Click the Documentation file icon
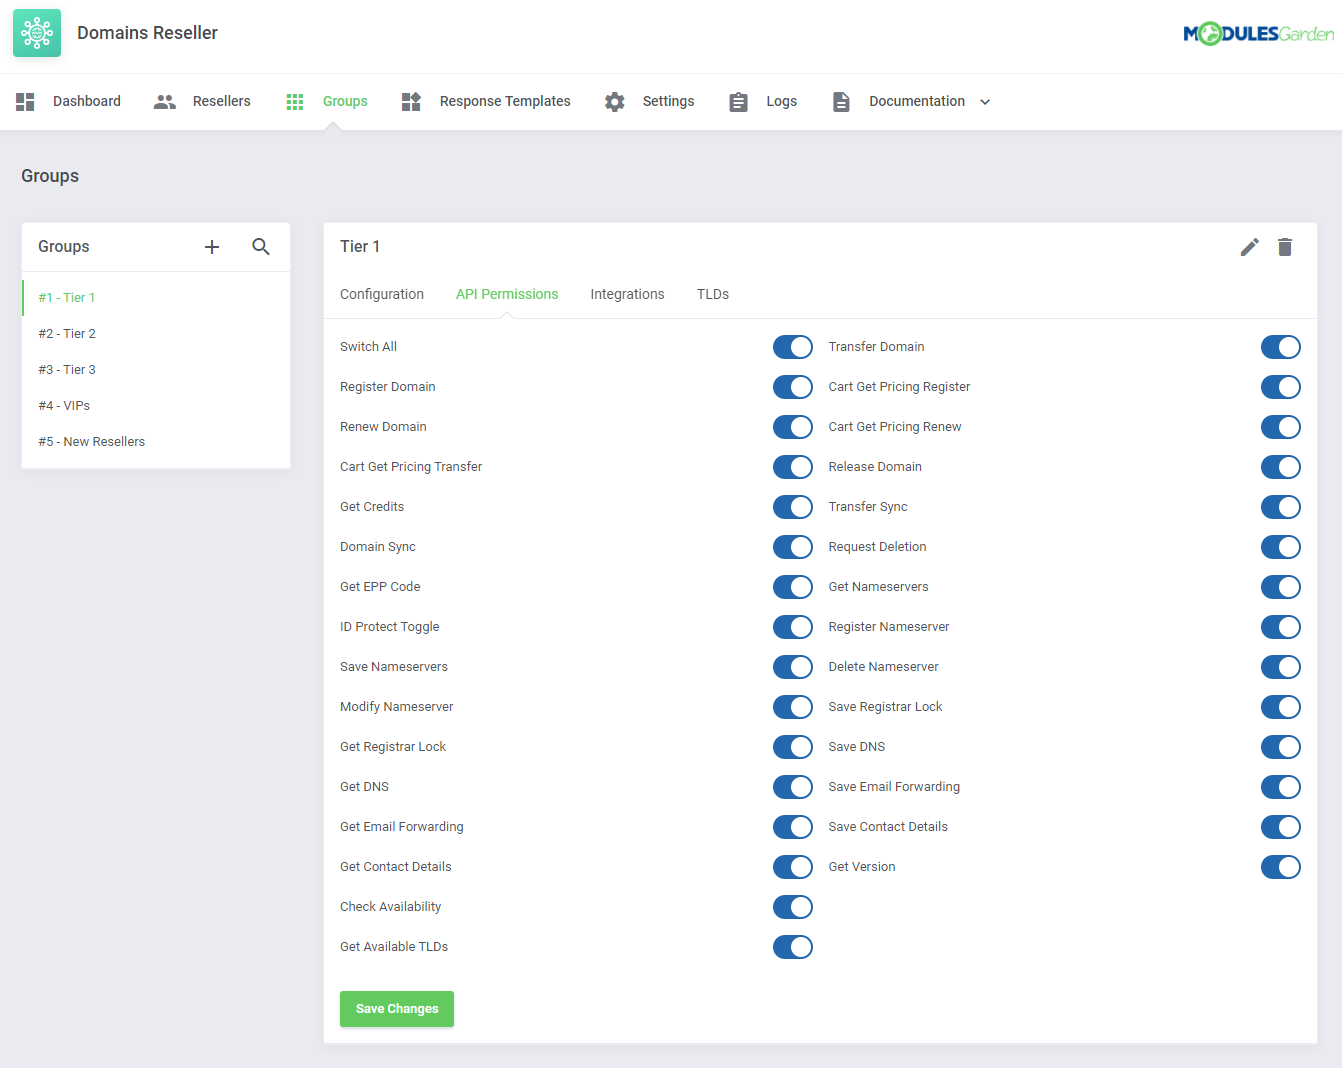 point(841,101)
